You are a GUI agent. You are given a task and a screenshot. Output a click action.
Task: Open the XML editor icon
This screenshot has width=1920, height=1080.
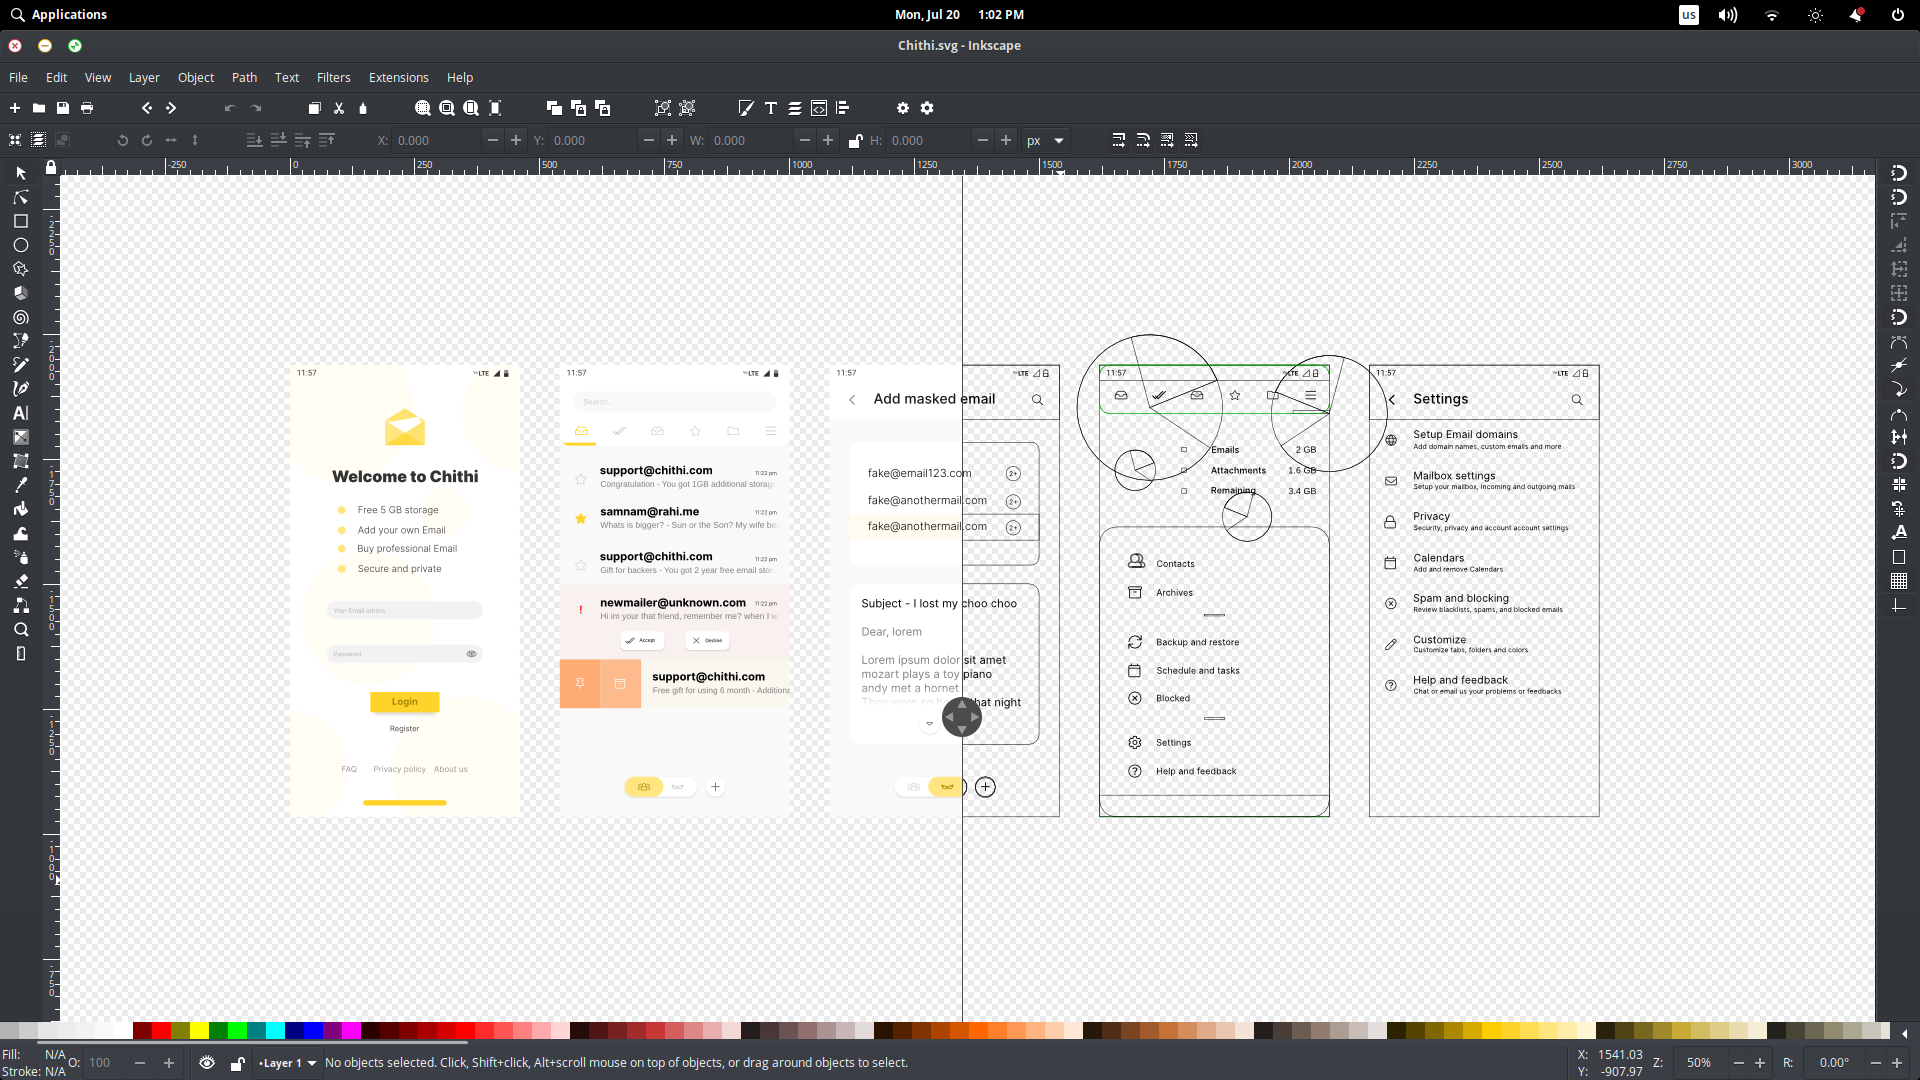[x=819, y=108]
